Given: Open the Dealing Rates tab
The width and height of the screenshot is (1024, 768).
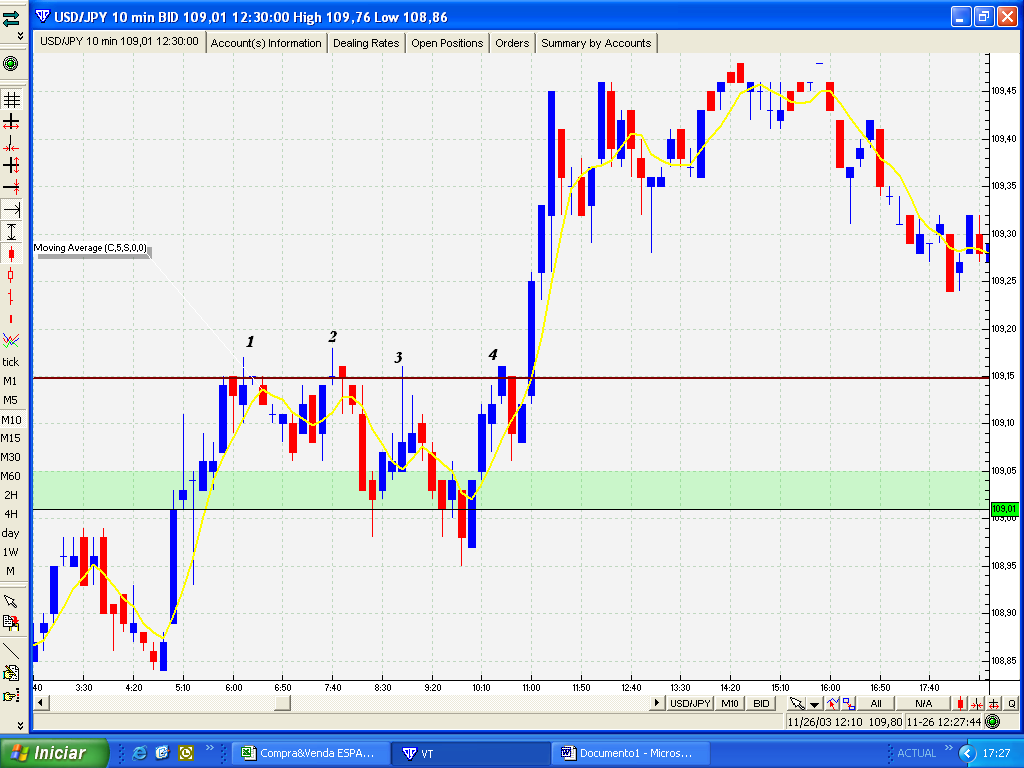Looking at the screenshot, I should pos(366,43).
